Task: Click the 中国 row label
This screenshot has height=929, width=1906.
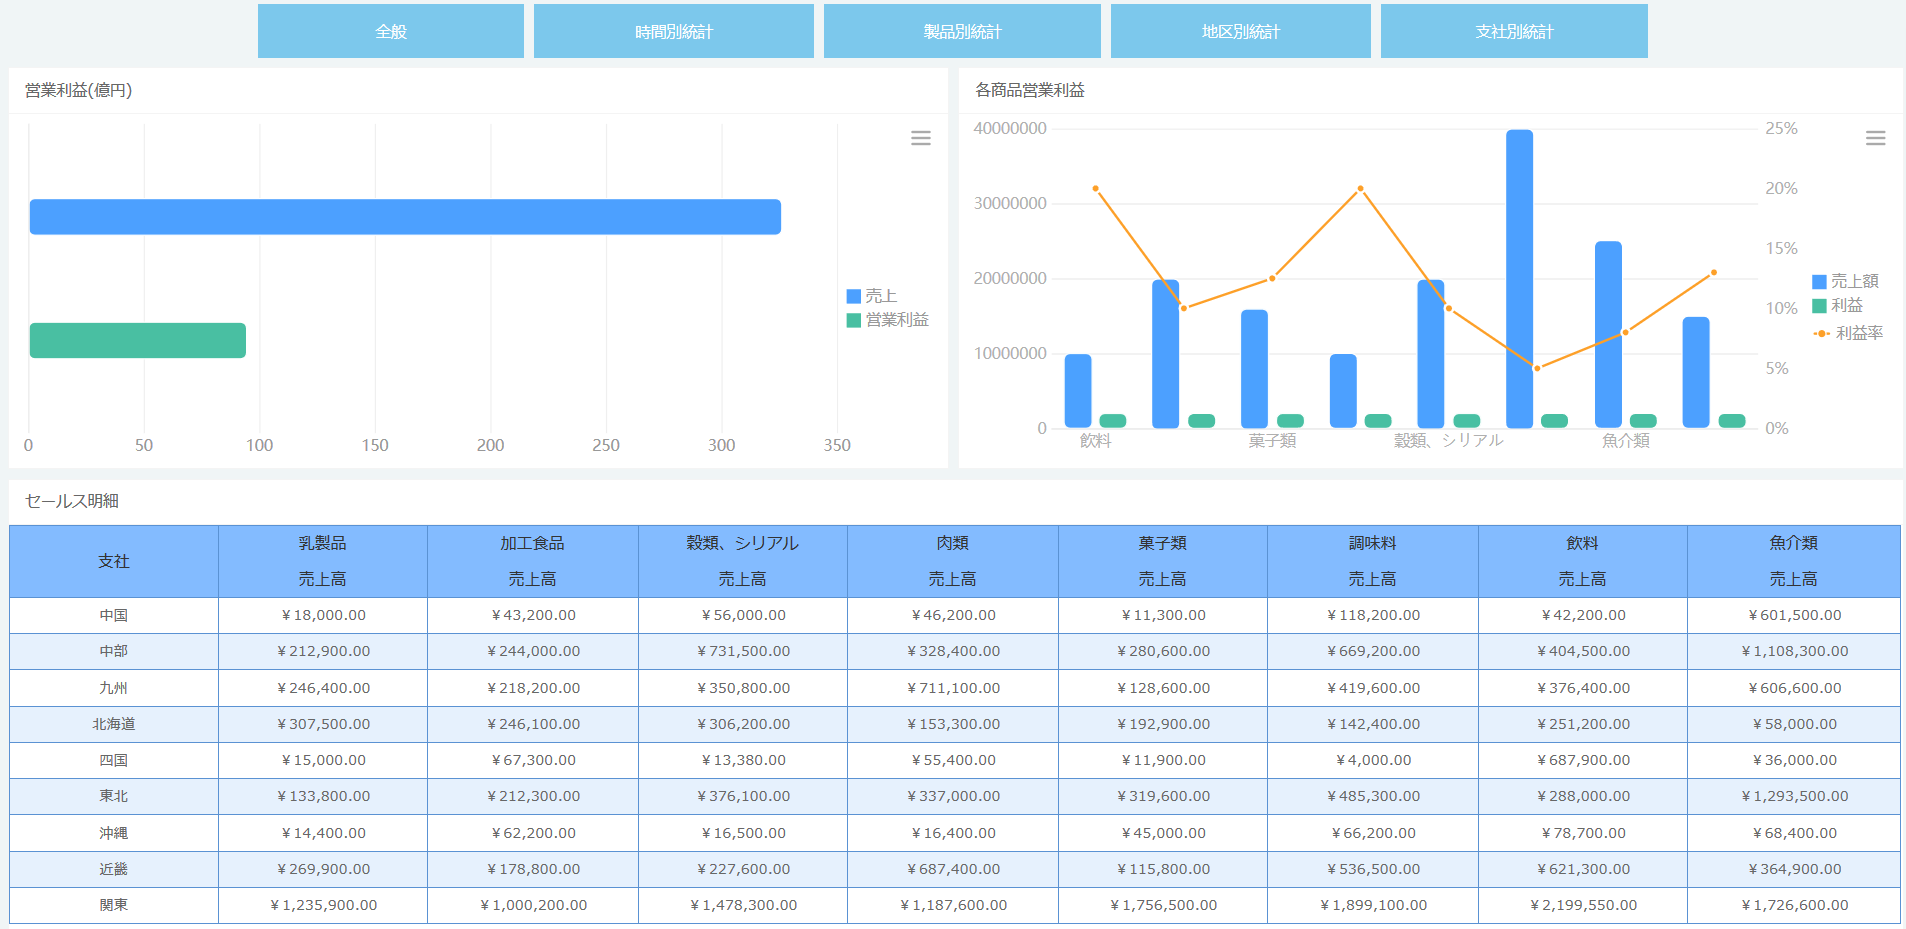Action: (114, 615)
